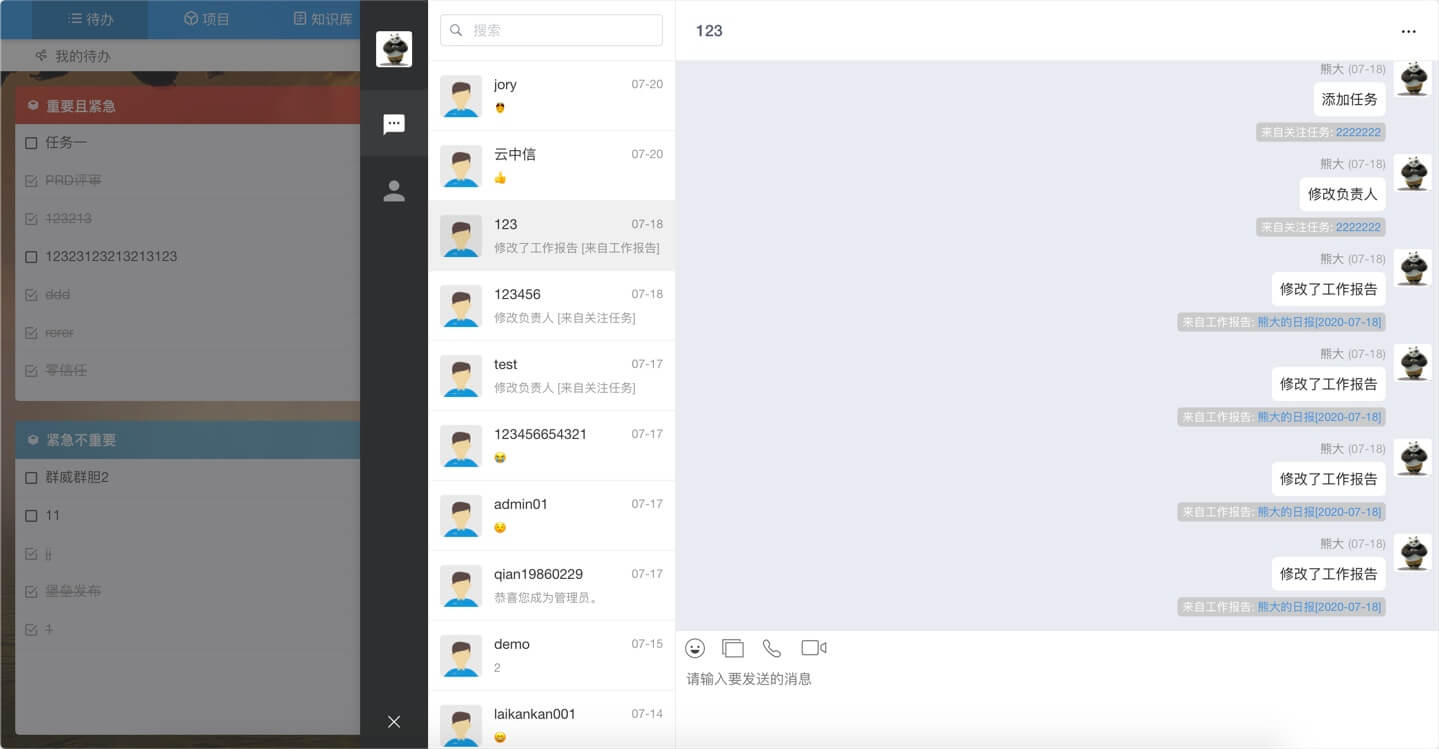Click the close X icon at sidebar bottom
The image size is (1439, 749).
pyautogui.click(x=394, y=721)
